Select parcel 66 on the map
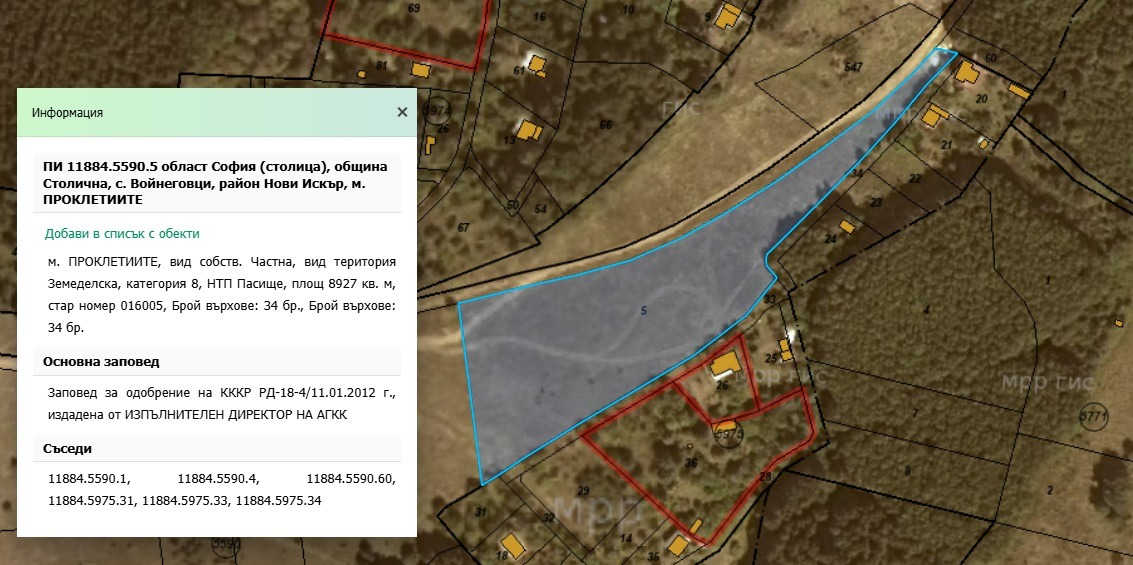The width and height of the screenshot is (1133, 565). click(606, 125)
